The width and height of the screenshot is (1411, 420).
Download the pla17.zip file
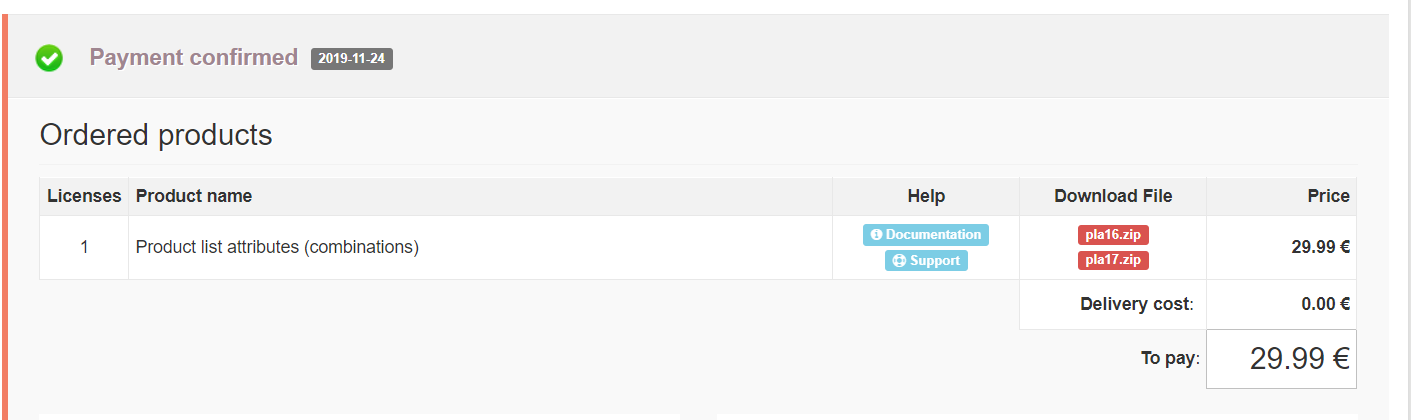[x=1113, y=261]
